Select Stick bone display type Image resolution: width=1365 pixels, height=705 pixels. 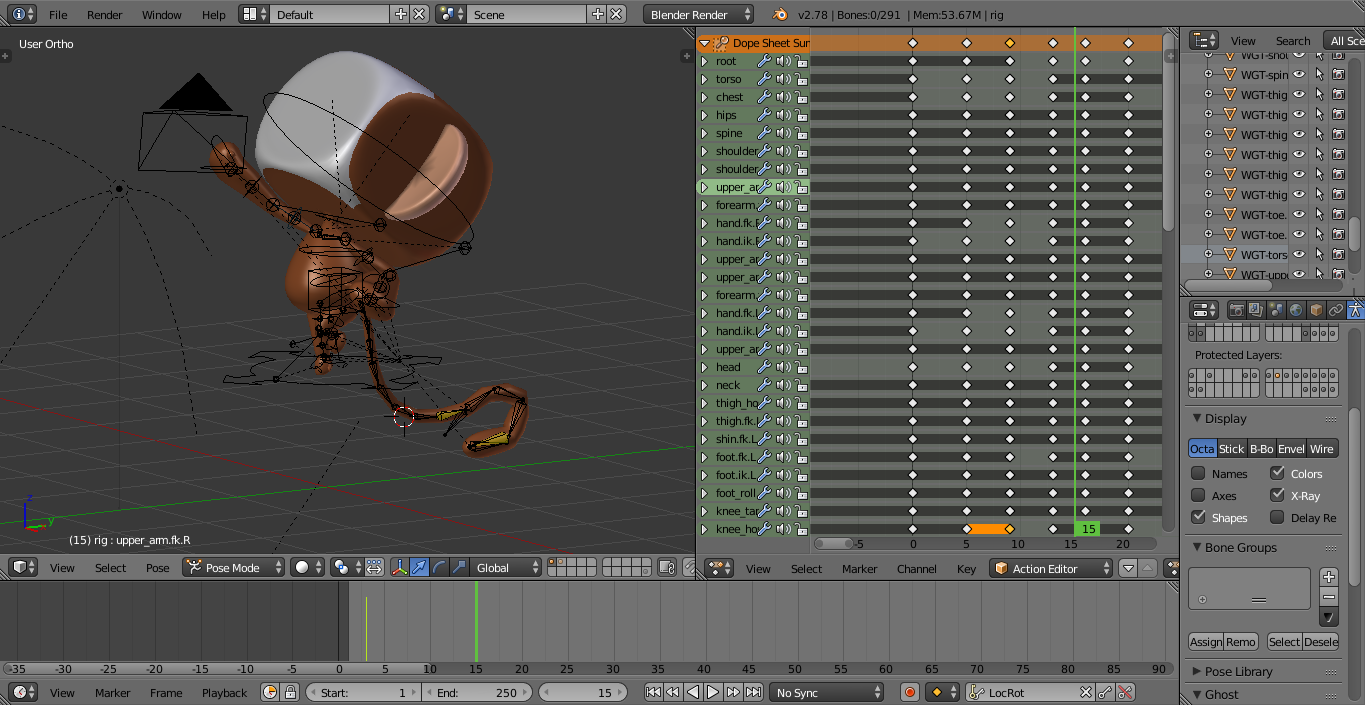click(x=1231, y=449)
